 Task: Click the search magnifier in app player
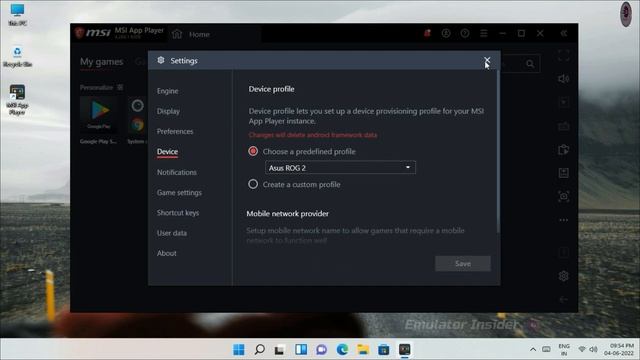tap(530, 64)
